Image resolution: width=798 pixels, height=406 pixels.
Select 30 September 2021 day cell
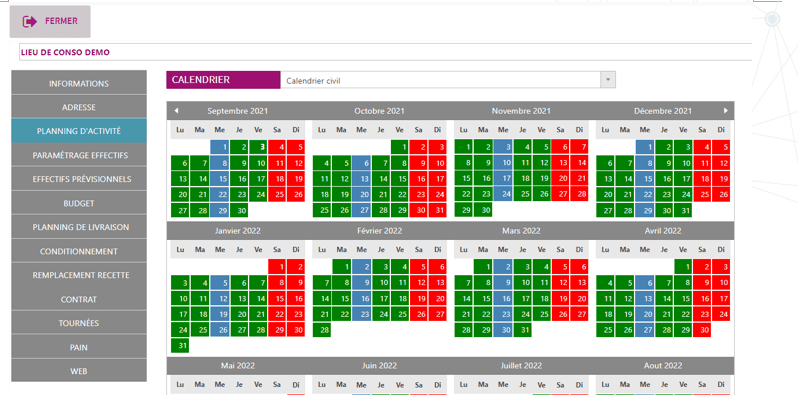pyautogui.click(x=239, y=211)
